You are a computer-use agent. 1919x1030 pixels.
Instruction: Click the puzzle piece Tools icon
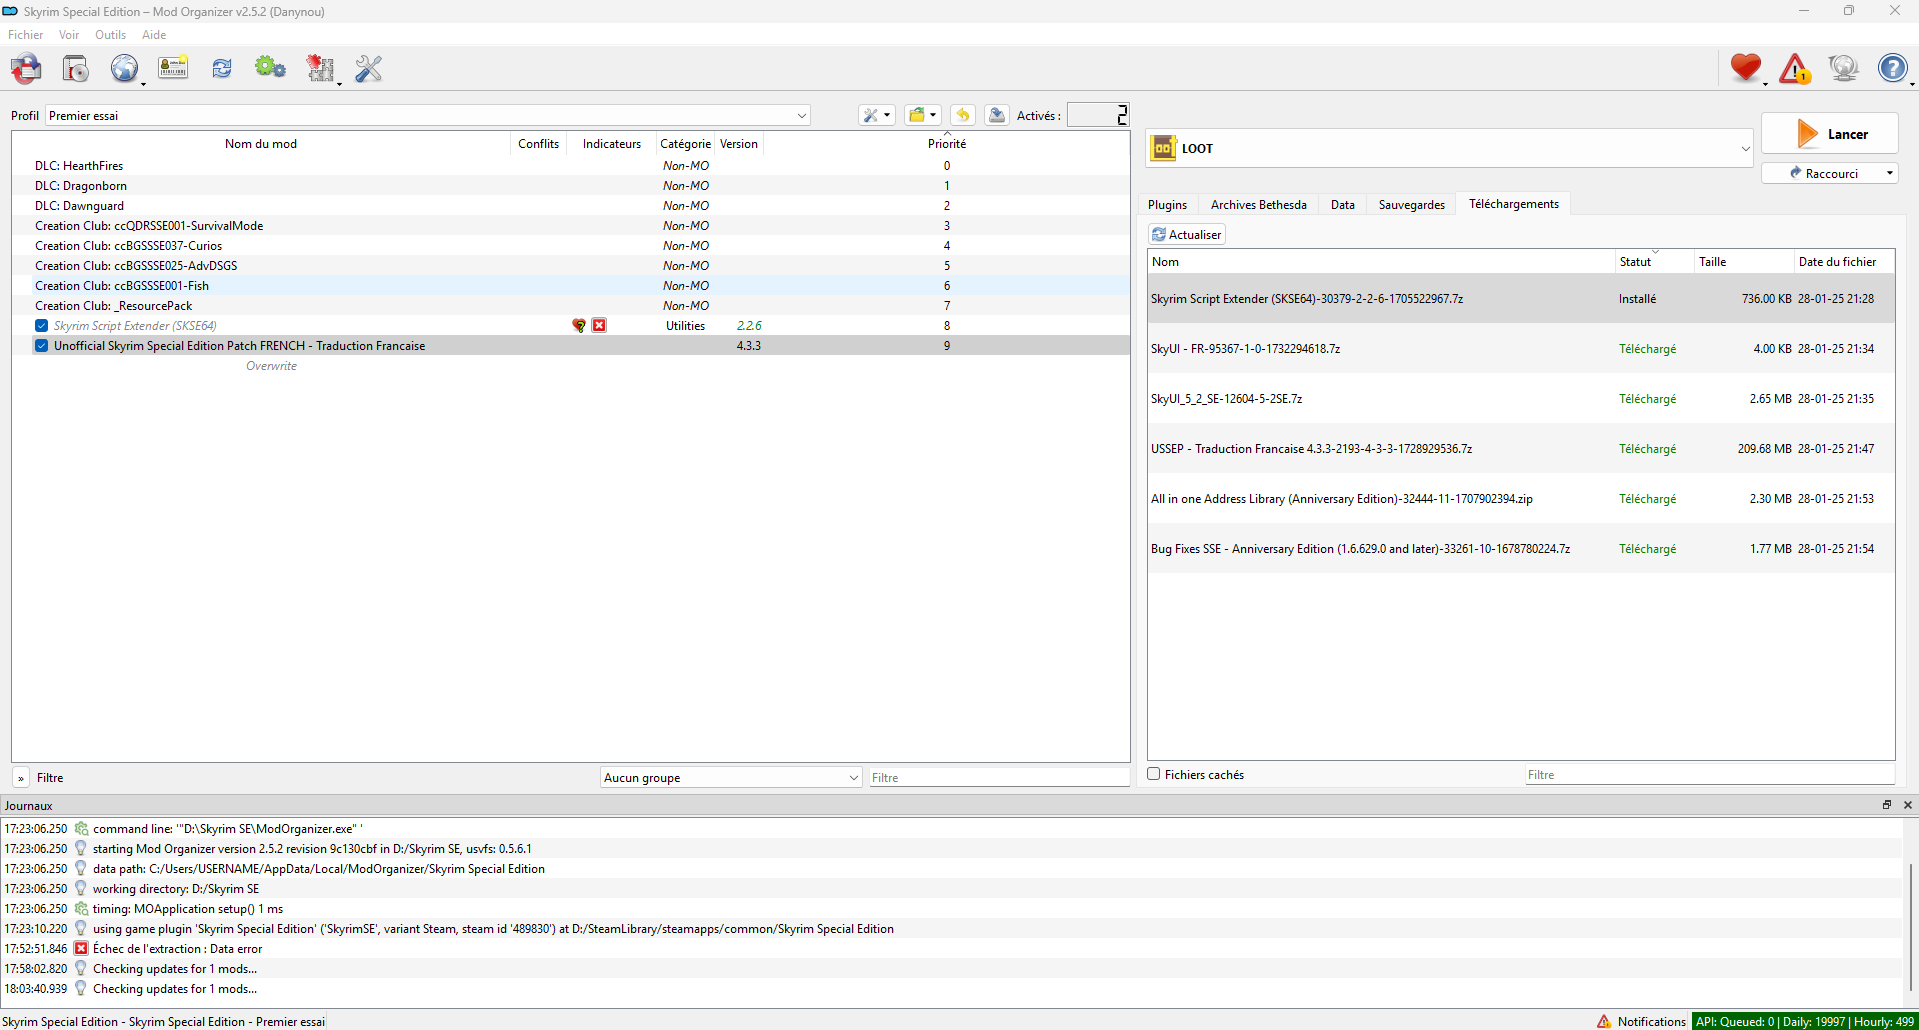[x=320, y=68]
